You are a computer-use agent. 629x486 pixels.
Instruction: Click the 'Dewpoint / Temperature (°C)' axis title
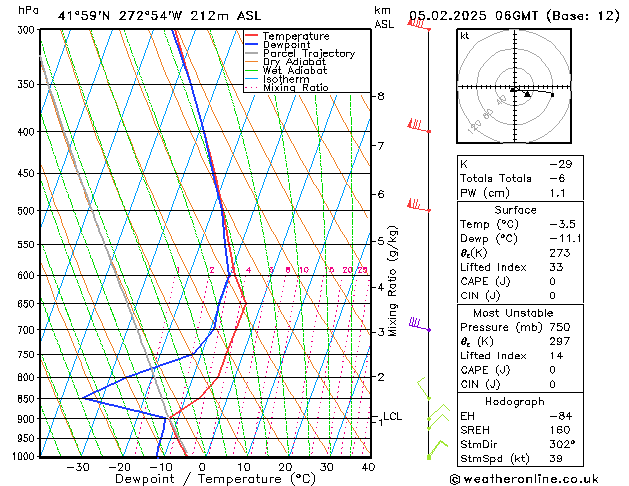pyautogui.click(x=215, y=479)
